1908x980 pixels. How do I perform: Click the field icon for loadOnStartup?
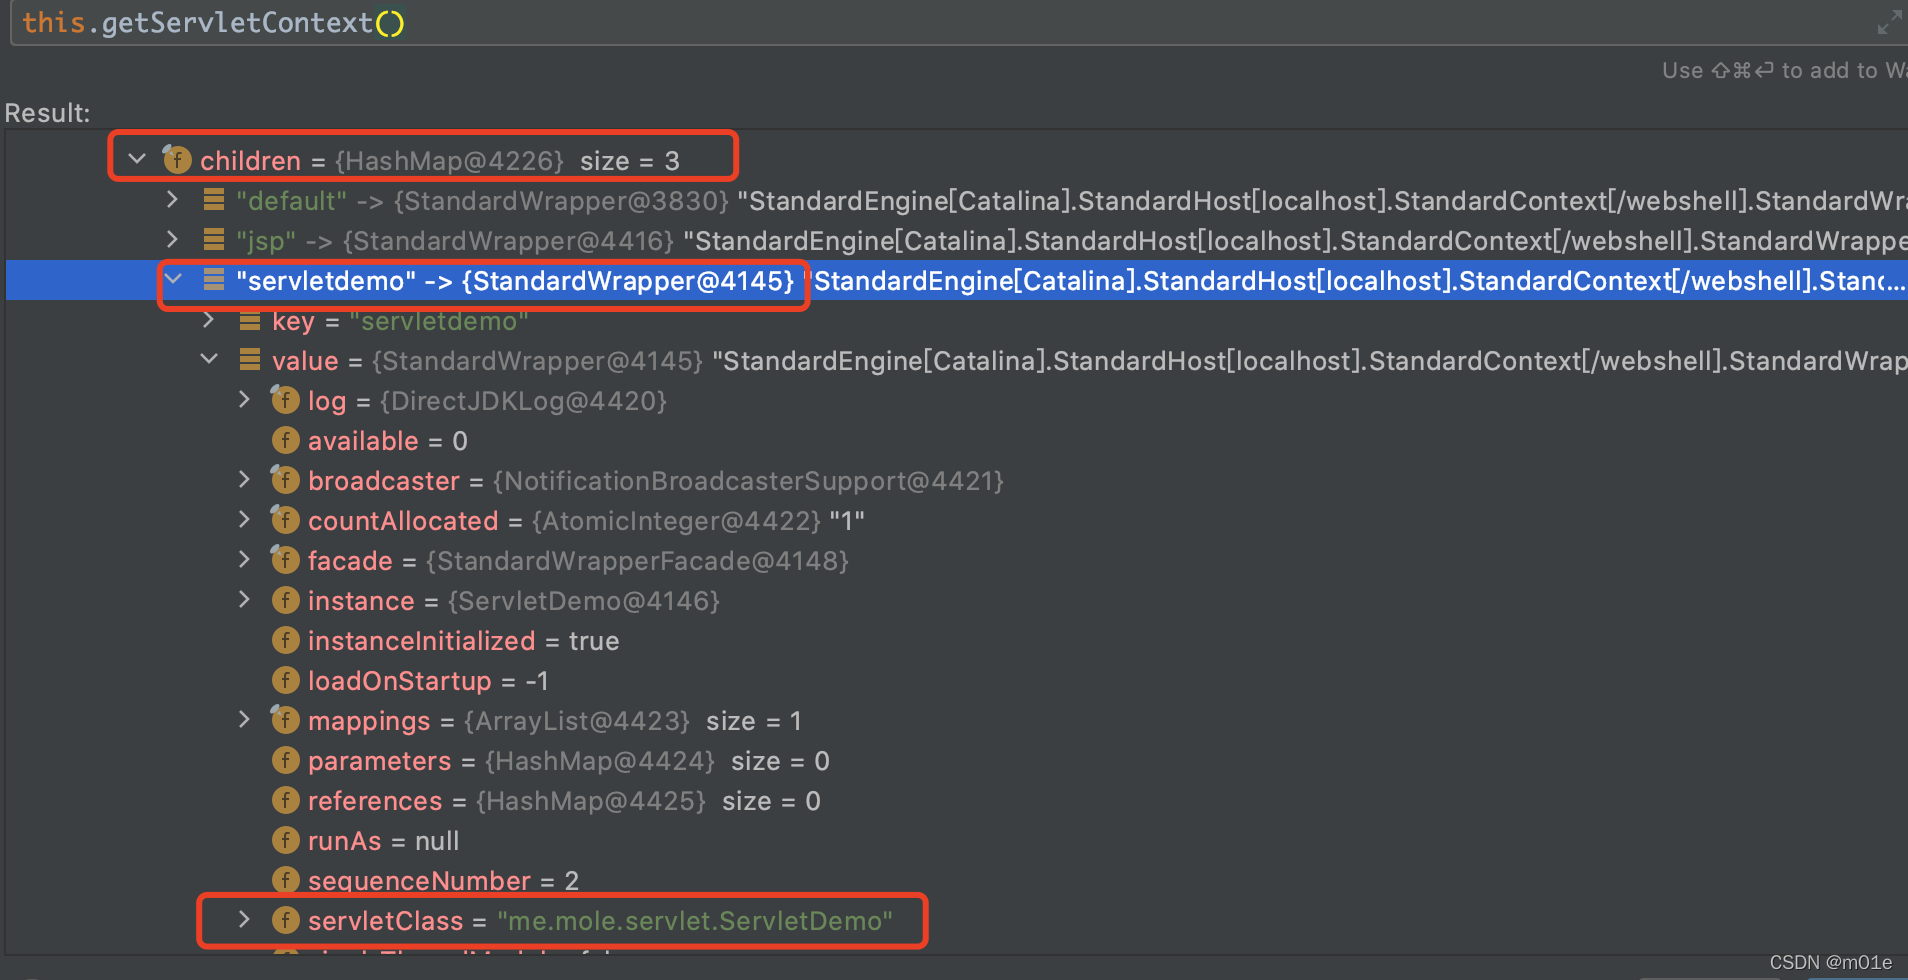click(x=286, y=680)
